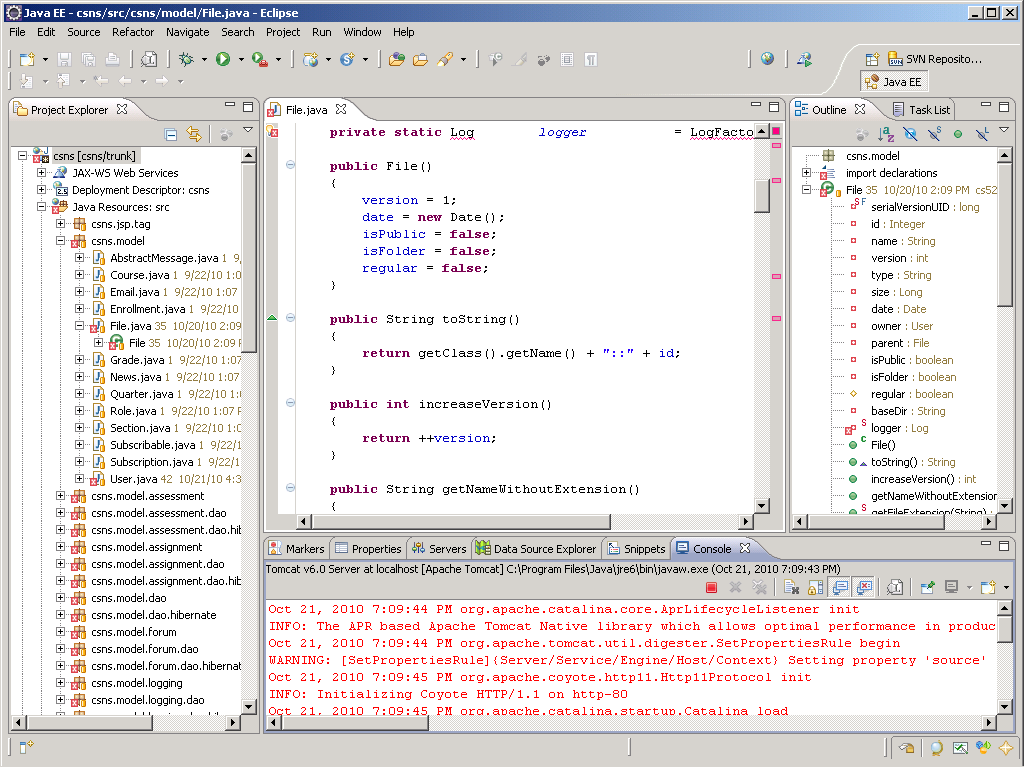The width and height of the screenshot is (1024, 768).
Task: Terminate the Tomcat server with red stop button
Action: pos(712,587)
